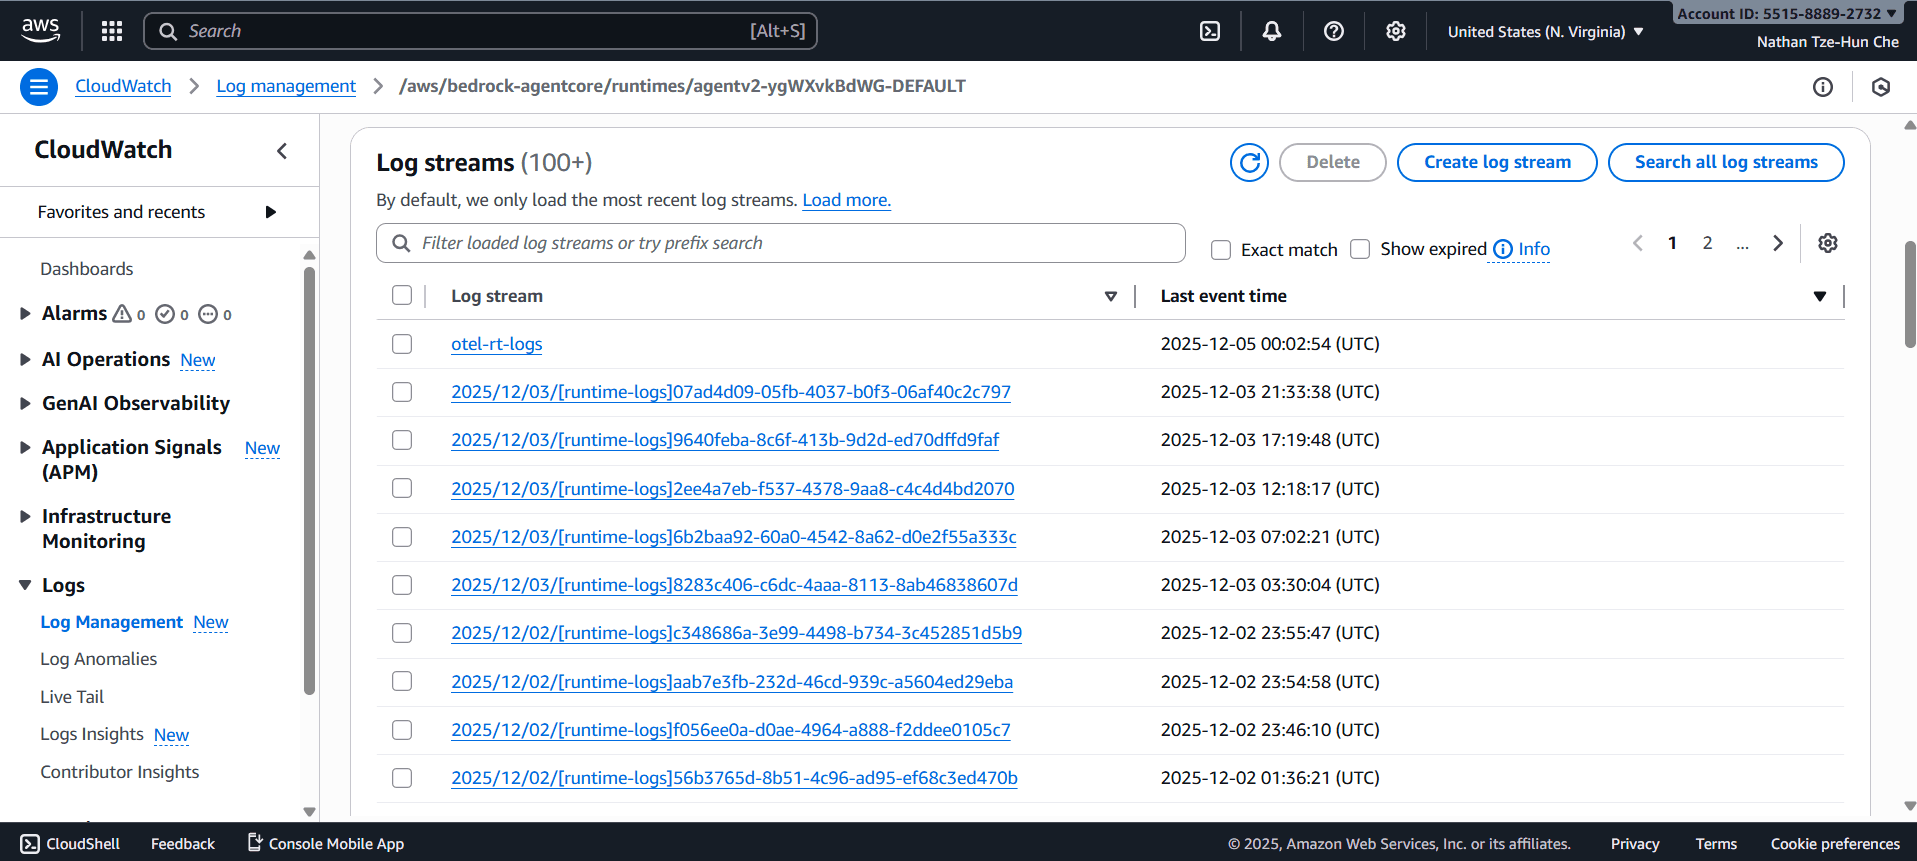This screenshot has height=861, width=1917.
Task: Open Live Tail in sidebar
Action: (x=72, y=697)
